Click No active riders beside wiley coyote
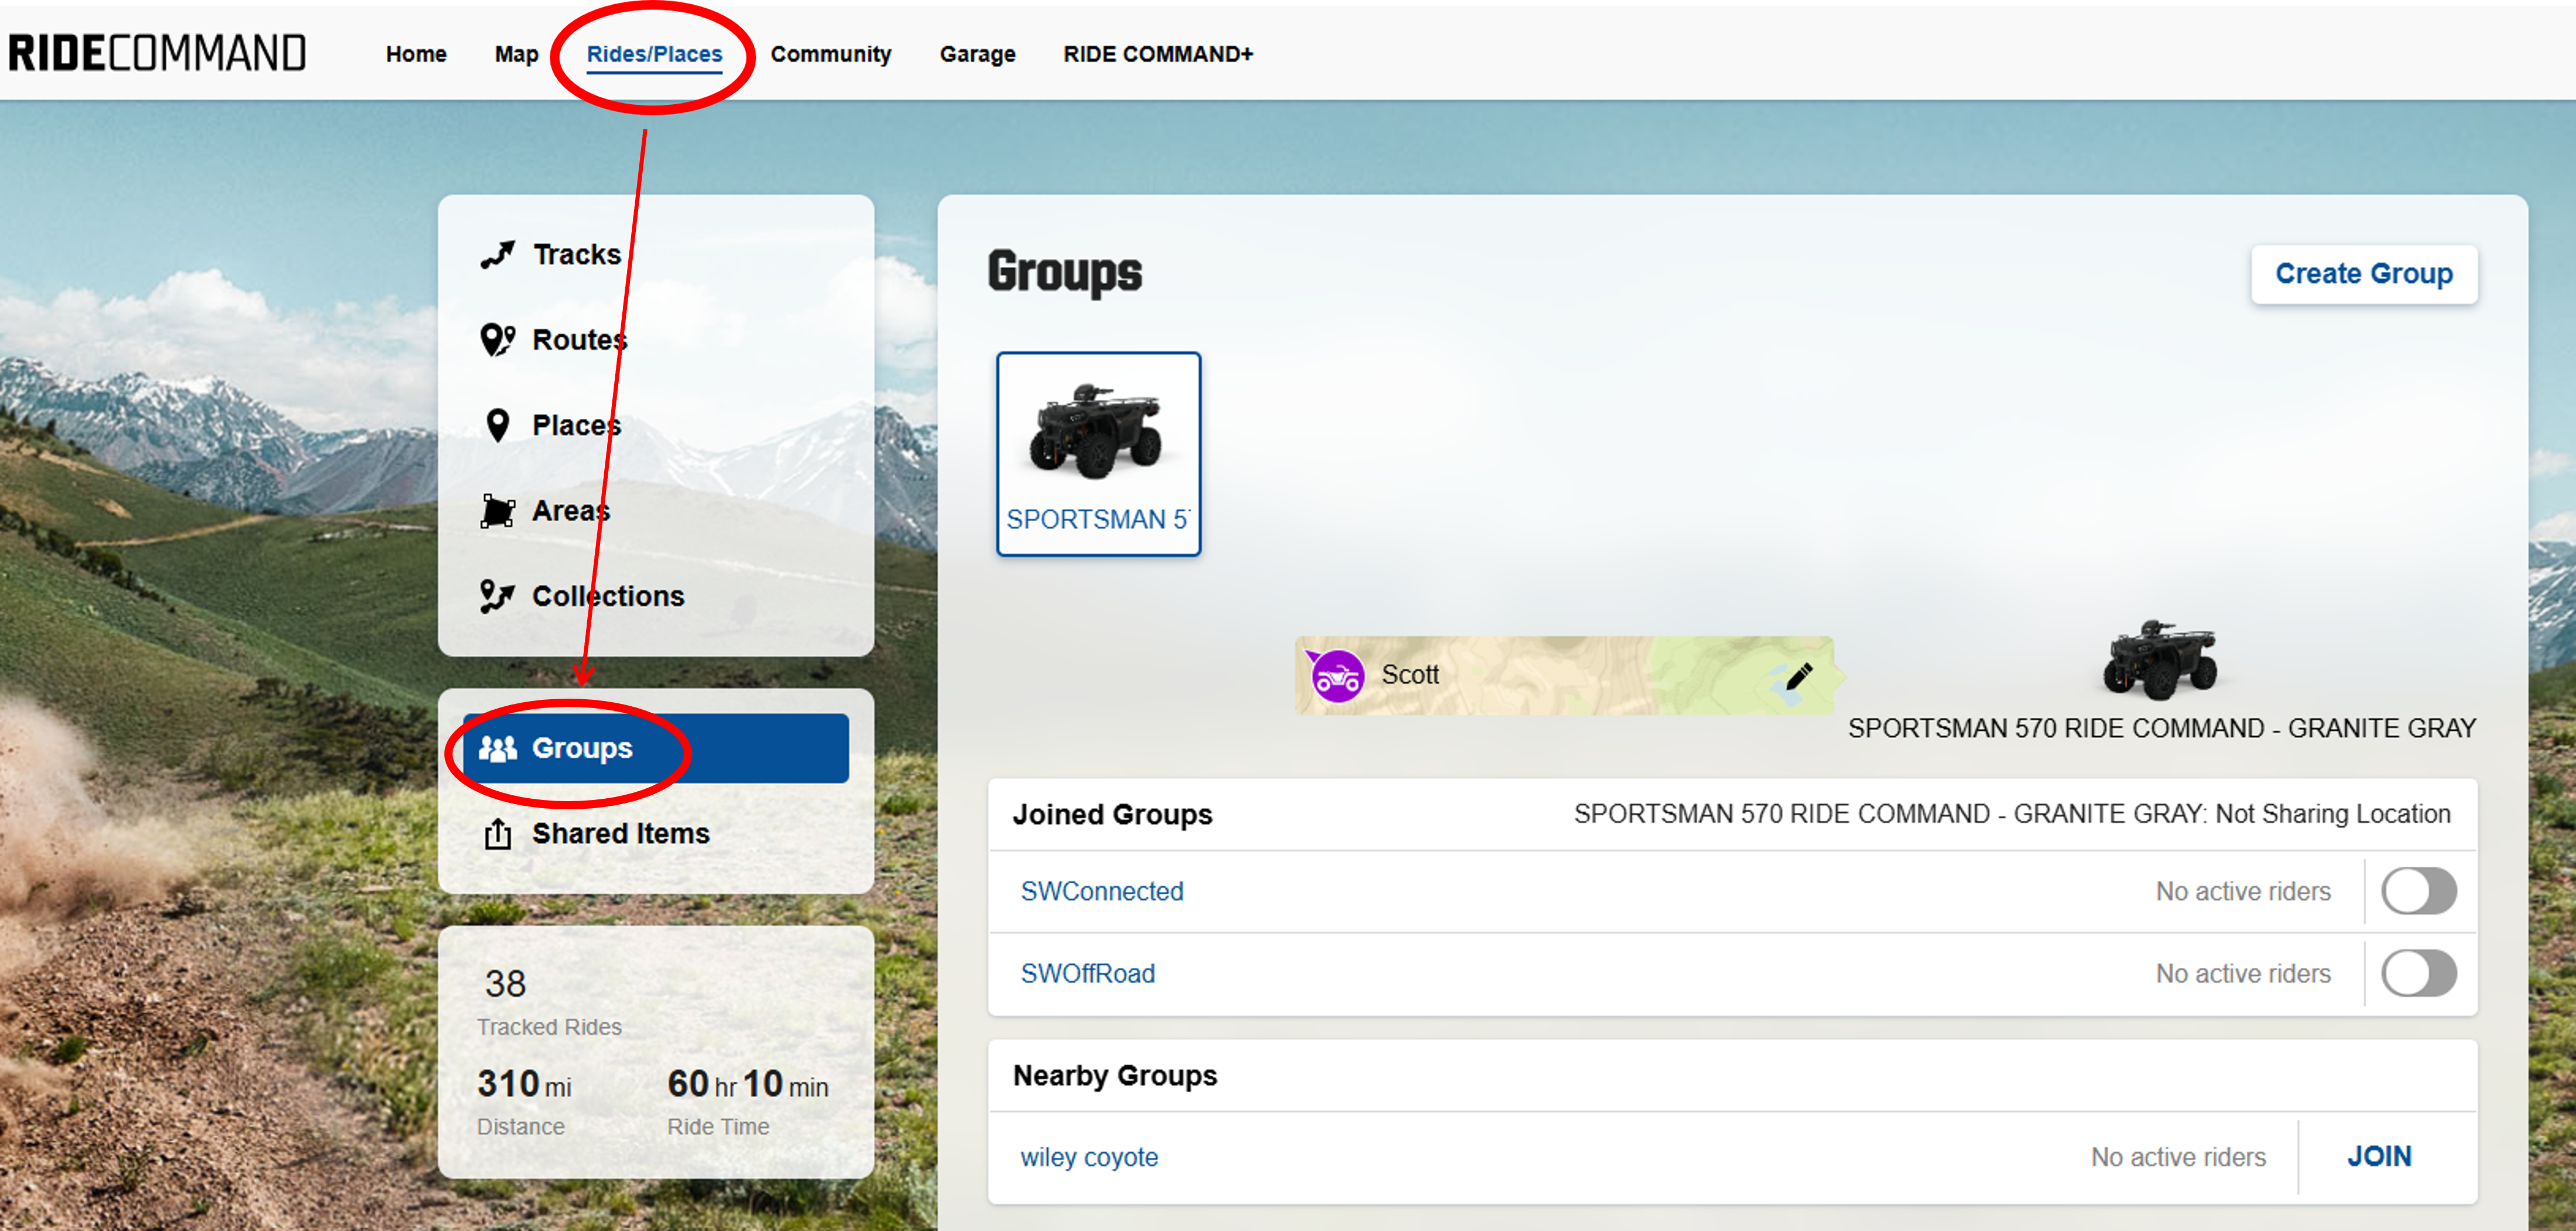The image size is (2576, 1231). tap(2178, 1157)
